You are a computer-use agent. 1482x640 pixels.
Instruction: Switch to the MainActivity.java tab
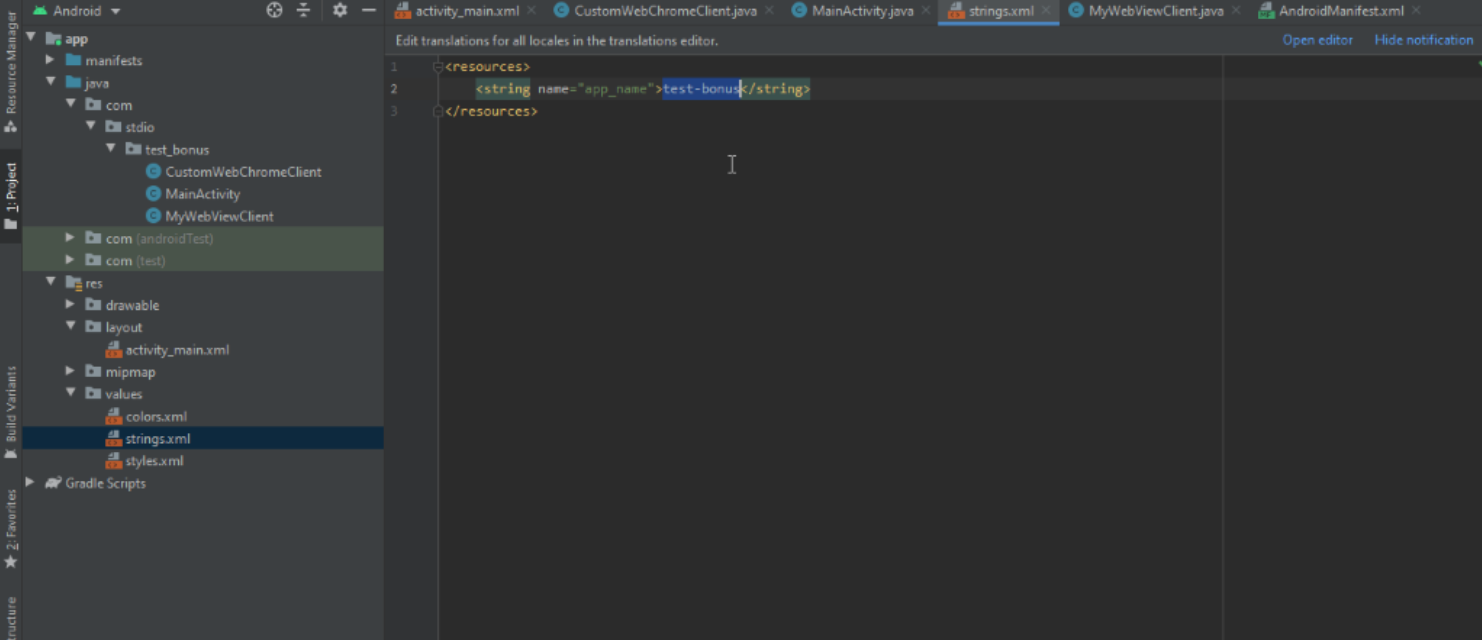click(x=852, y=11)
